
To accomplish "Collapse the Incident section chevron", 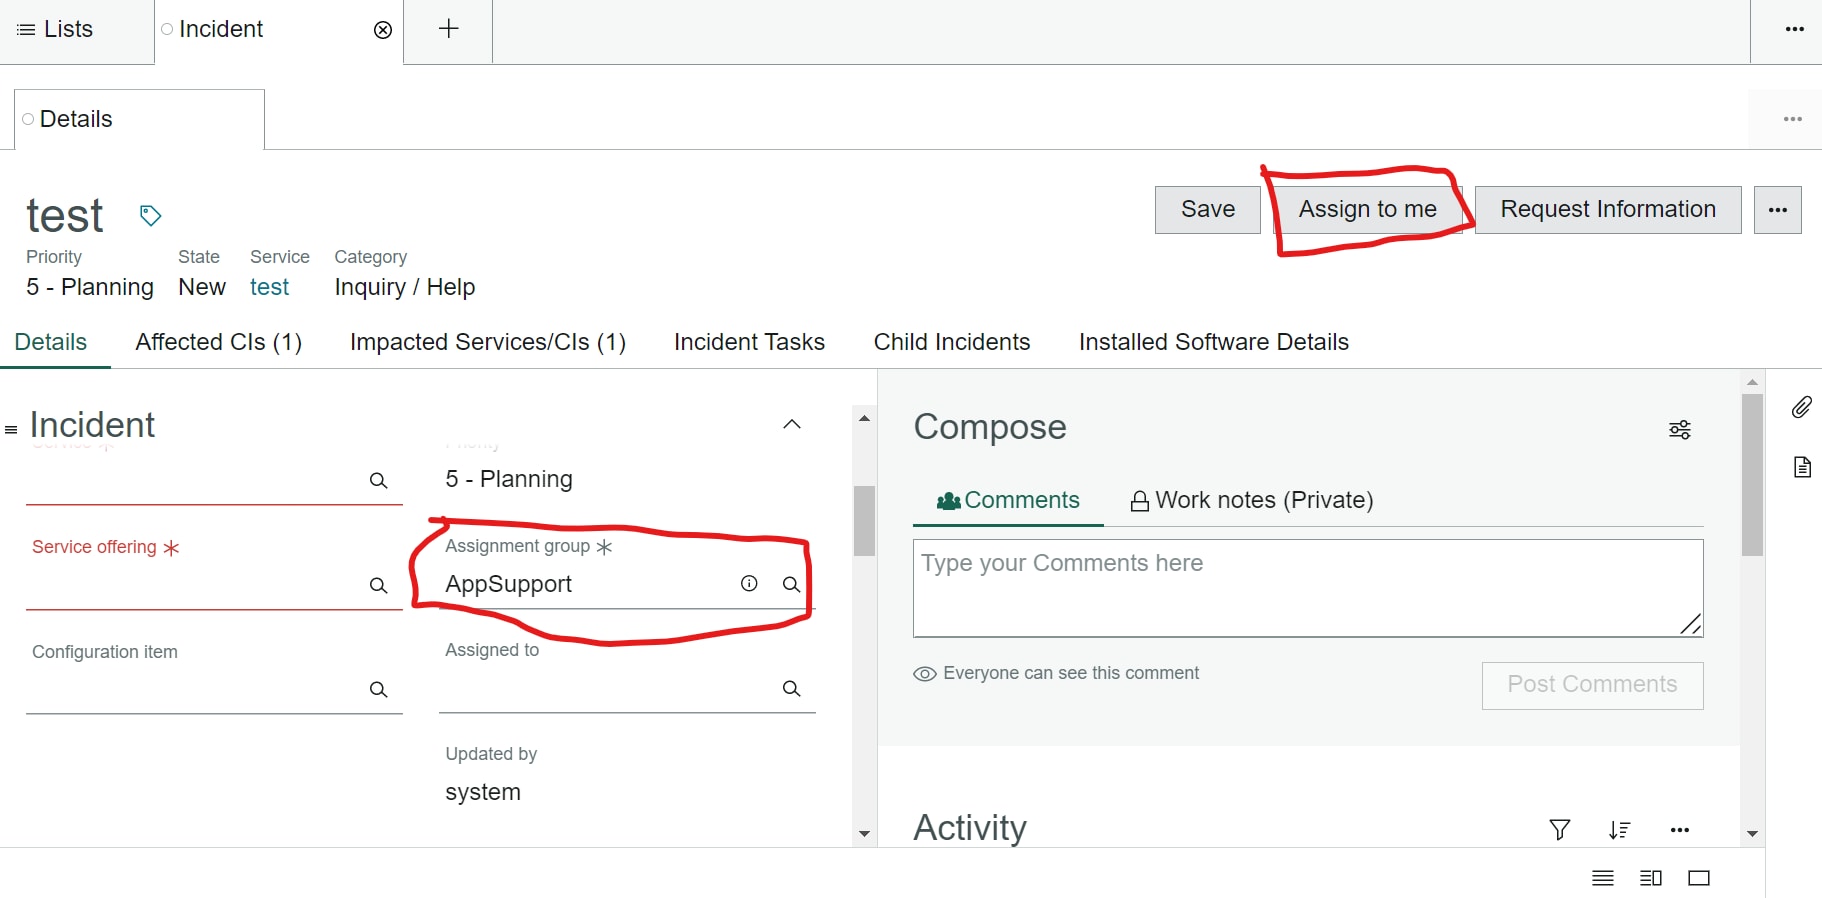I will pos(792,424).
